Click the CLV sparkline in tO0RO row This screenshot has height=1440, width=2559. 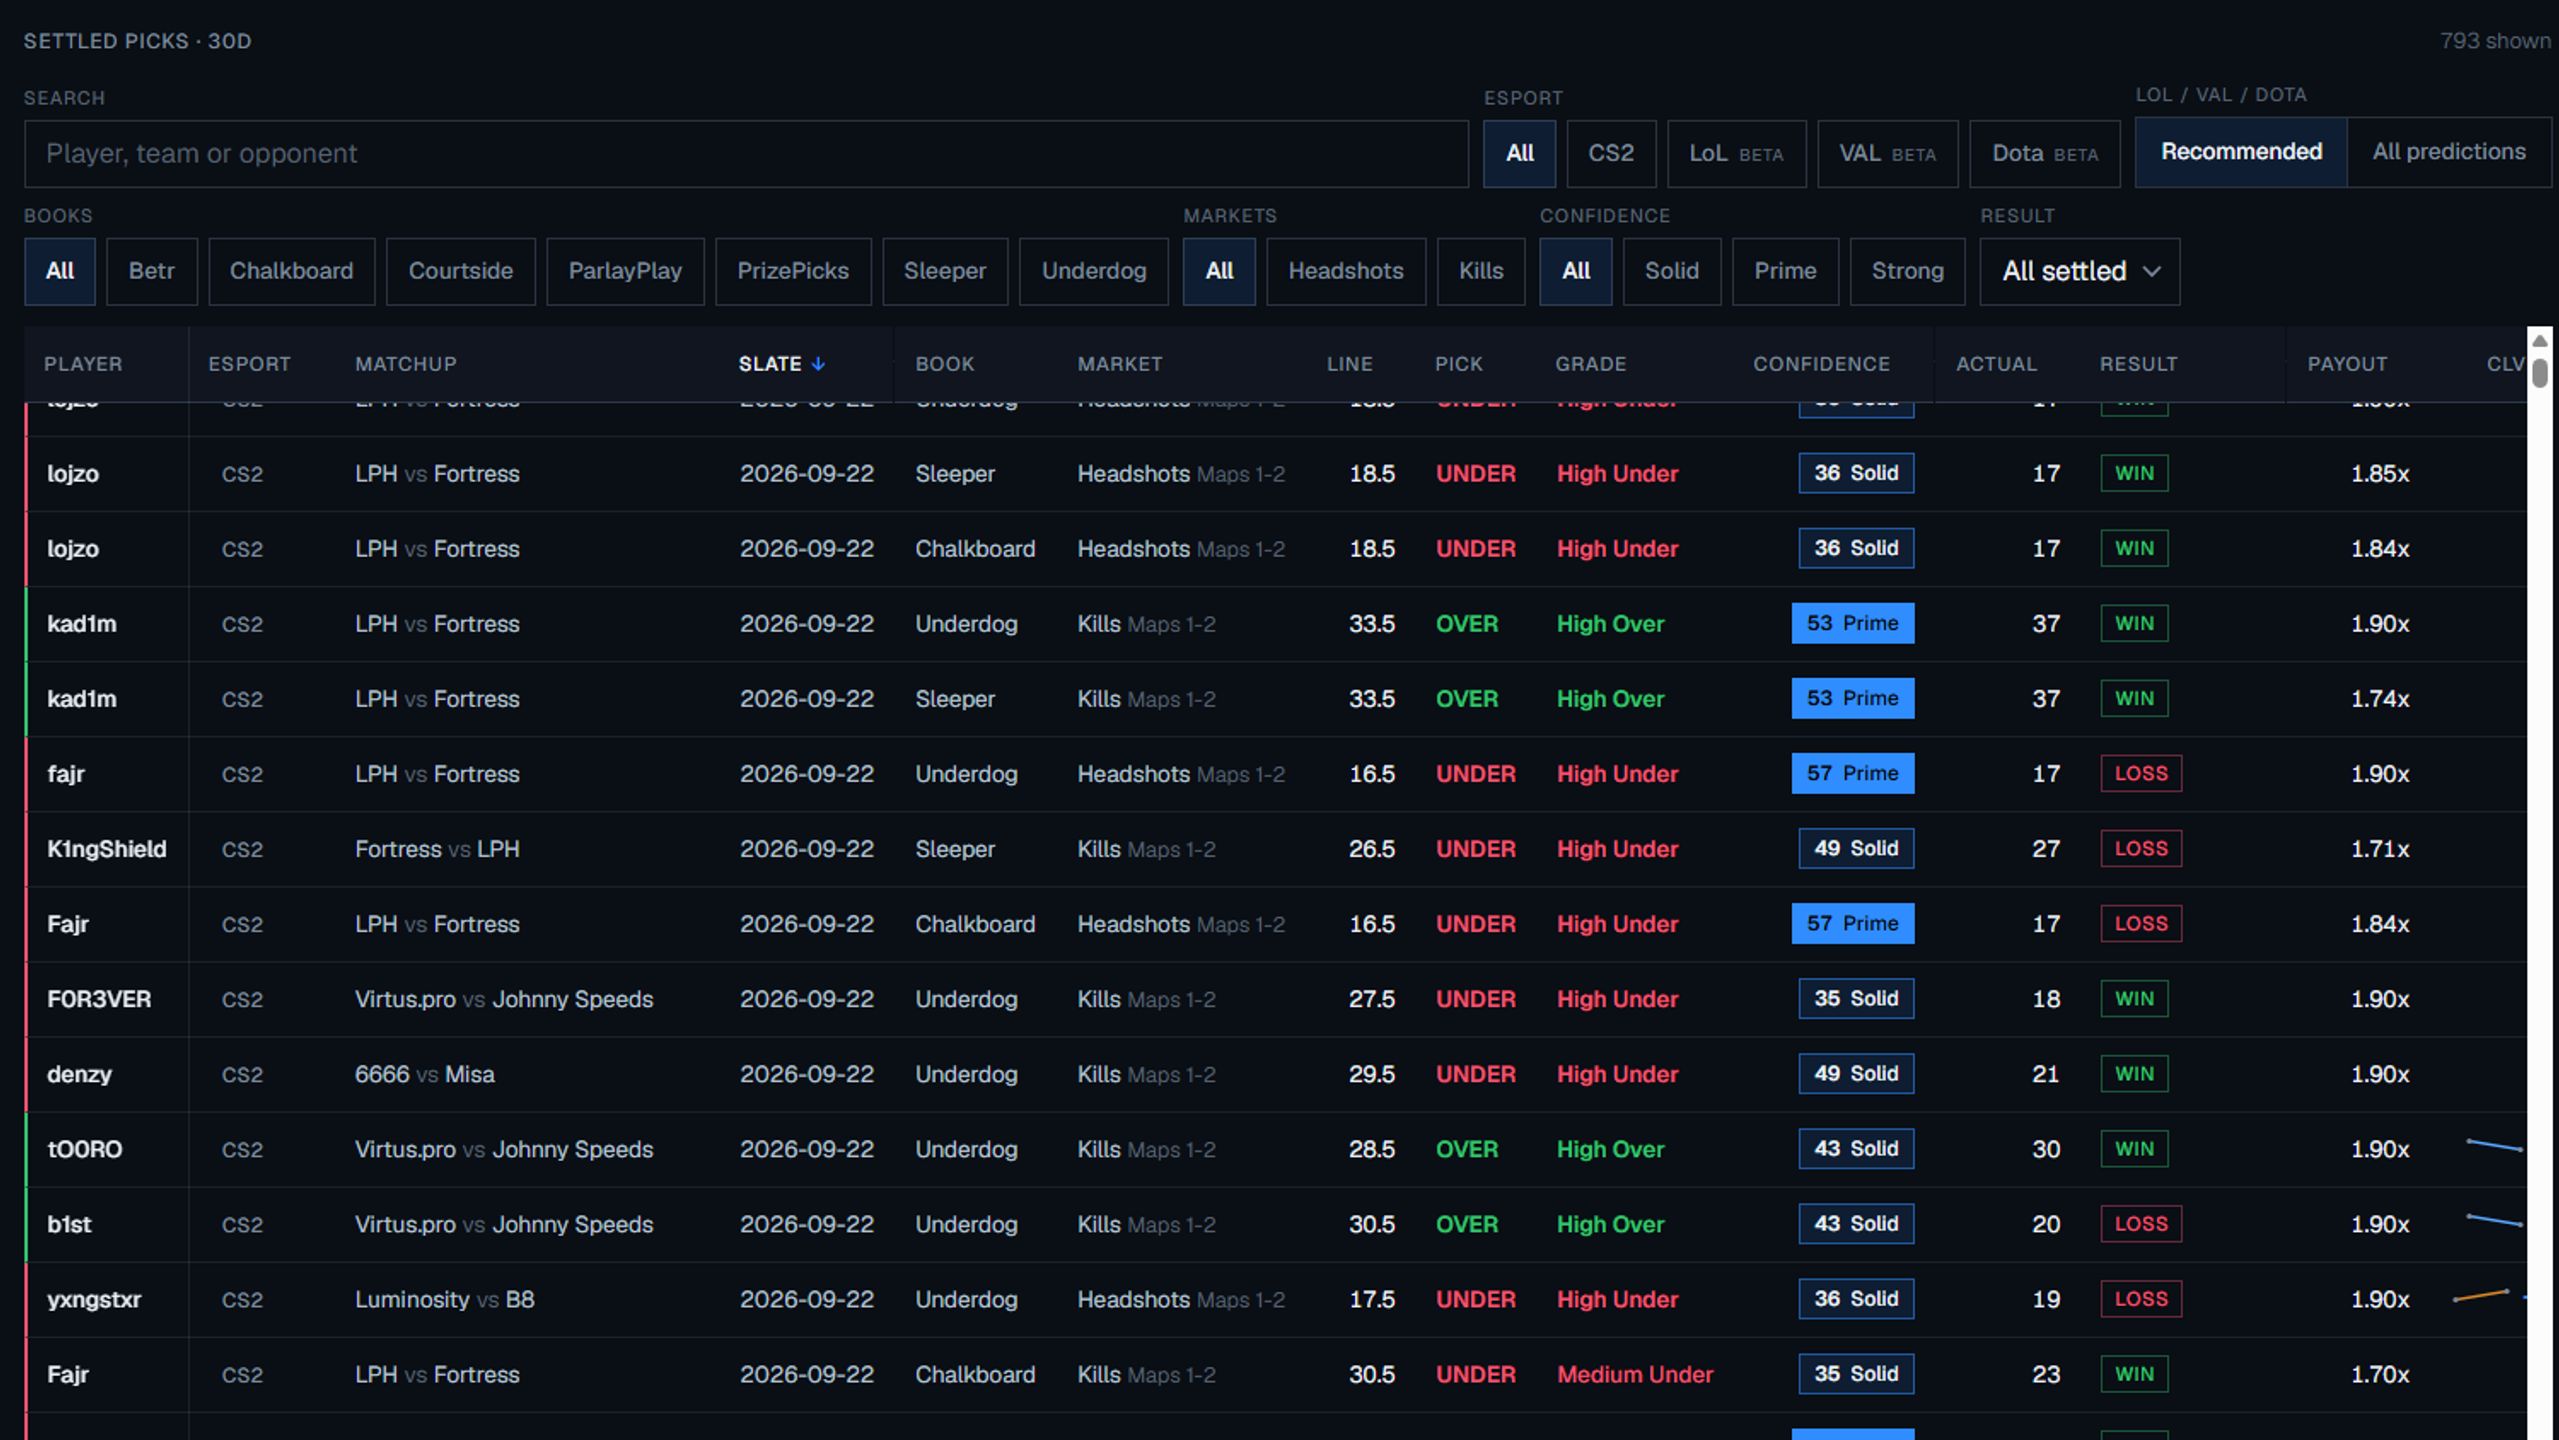[2494, 1146]
